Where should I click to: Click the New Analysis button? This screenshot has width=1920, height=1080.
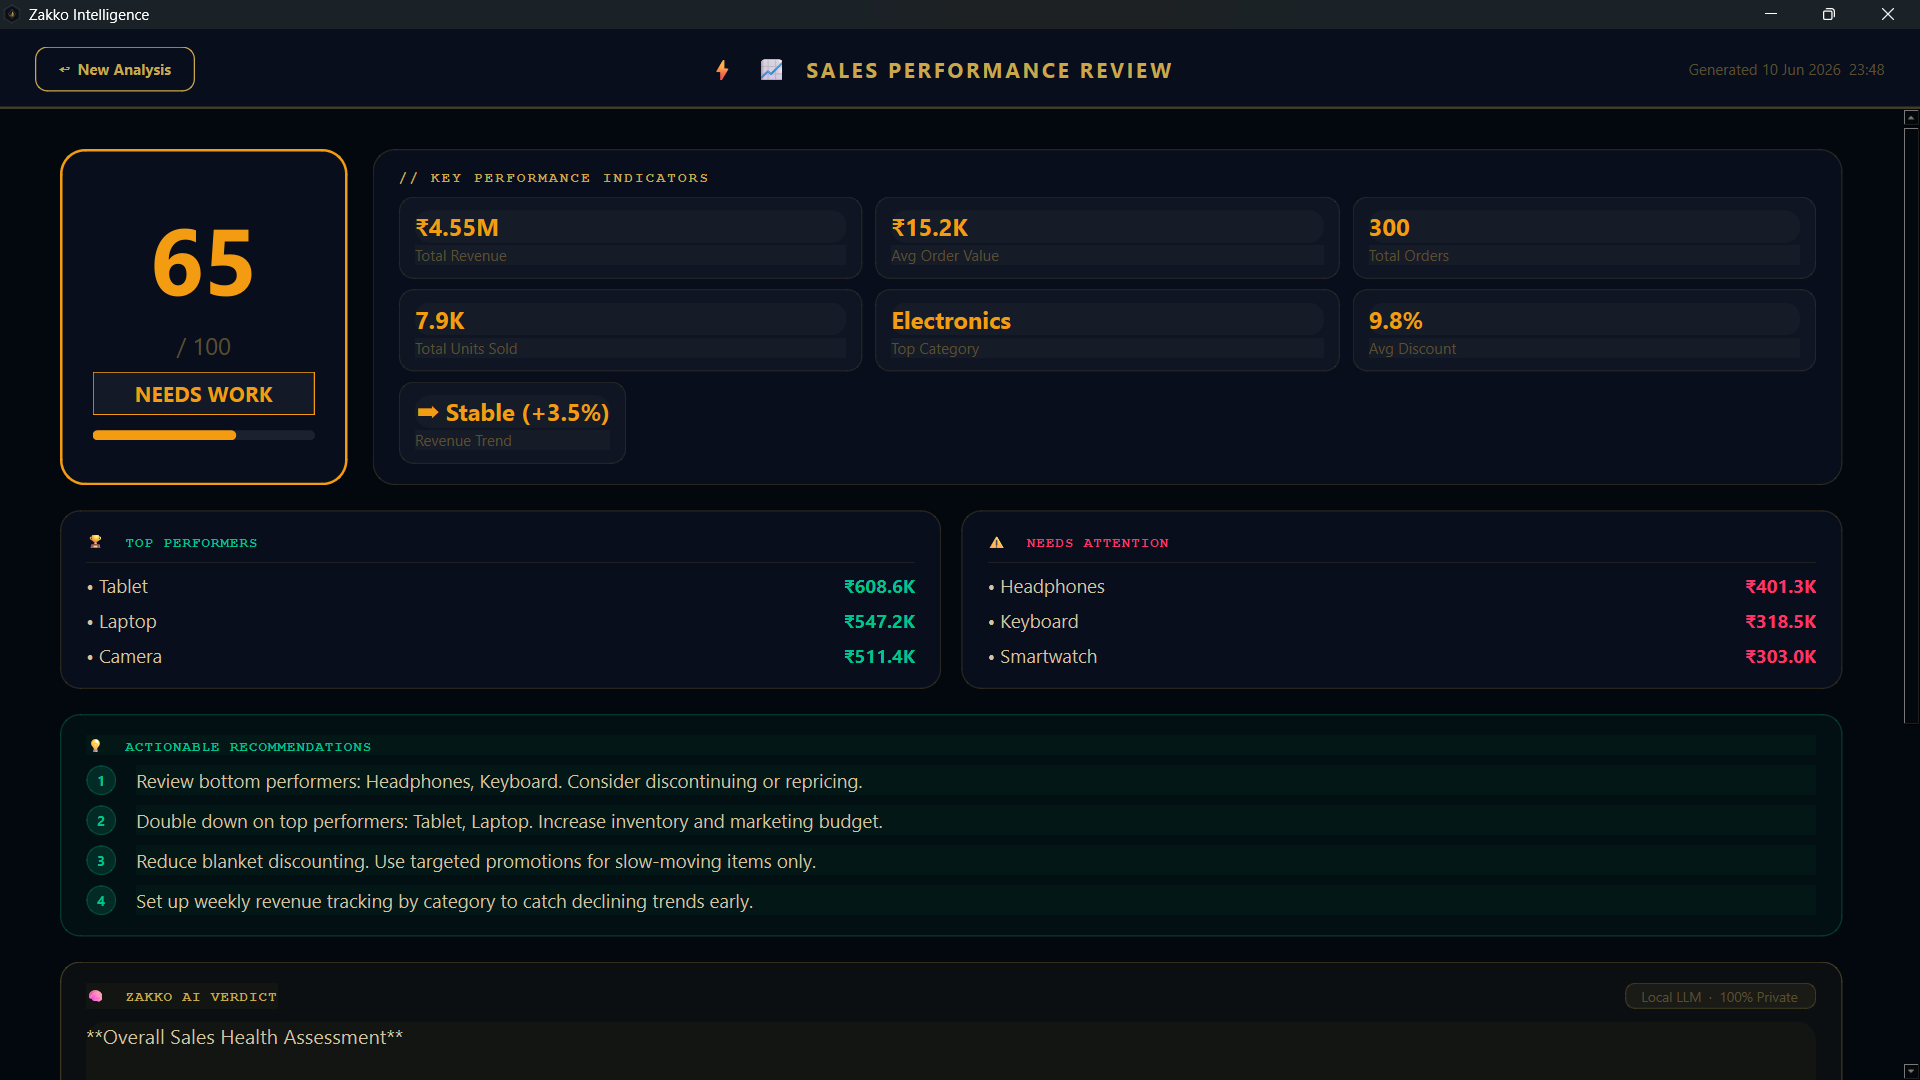coord(115,69)
